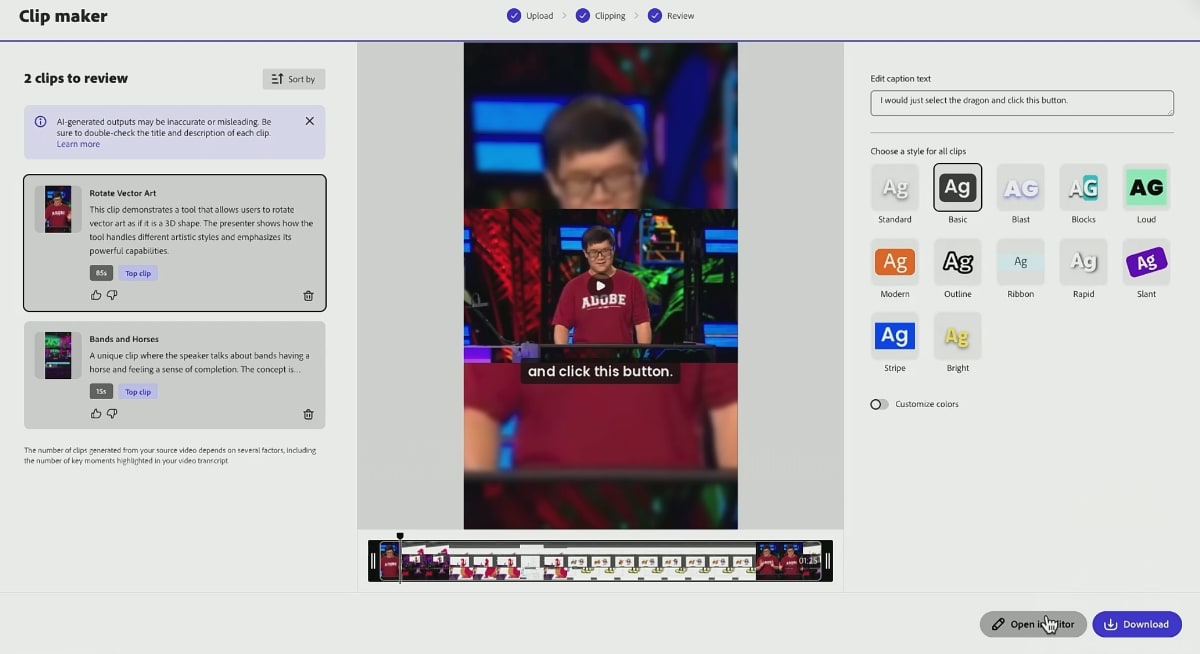
Task: Choose the Stripe caption style
Action: [x=895, y=336]
